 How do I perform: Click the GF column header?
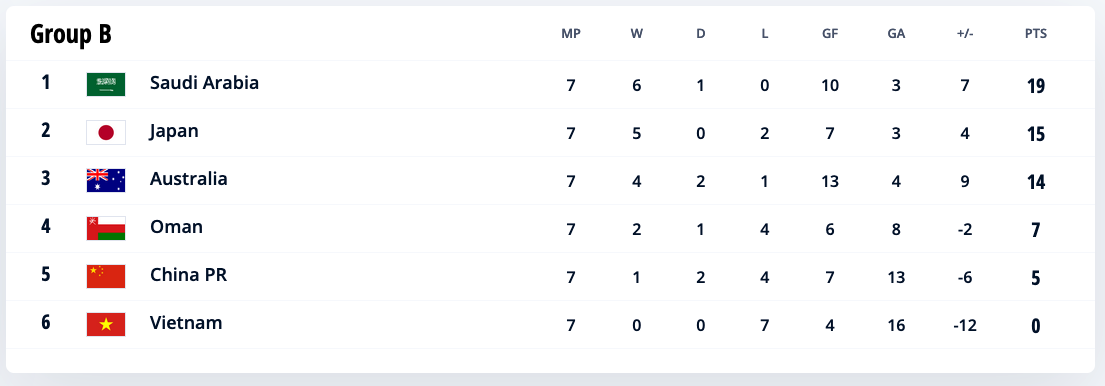(830, 34)
